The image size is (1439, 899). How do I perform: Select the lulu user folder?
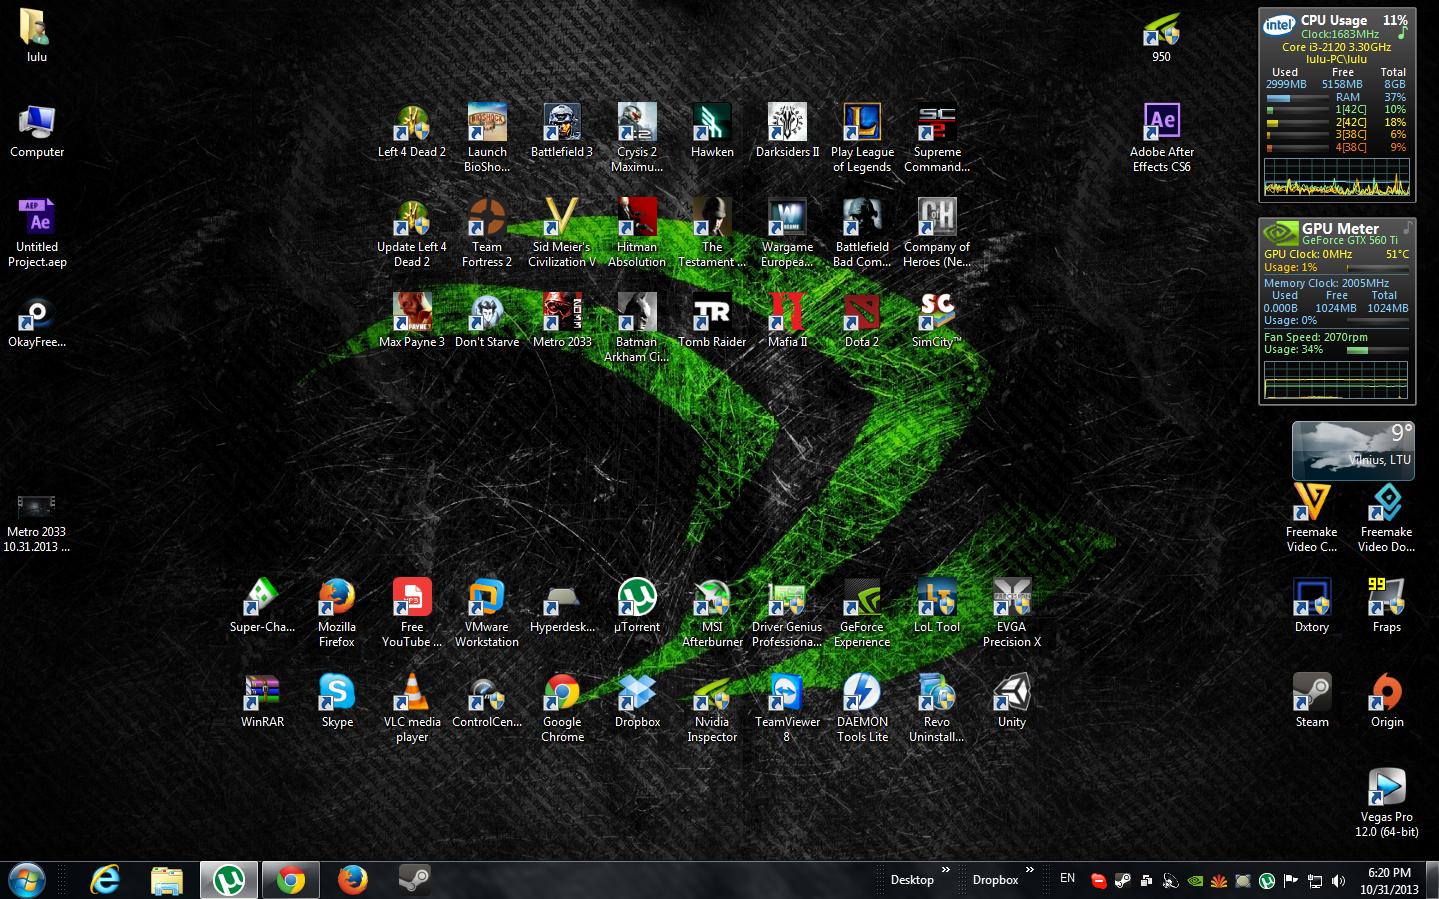pyautogui.click(x=37, y=36)
